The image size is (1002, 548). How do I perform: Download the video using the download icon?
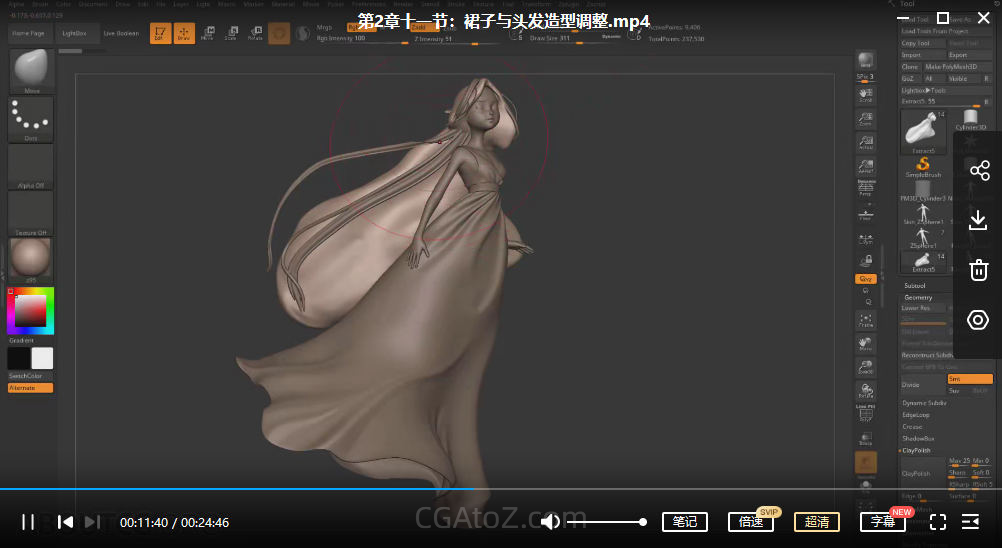[x=978, y=220]
